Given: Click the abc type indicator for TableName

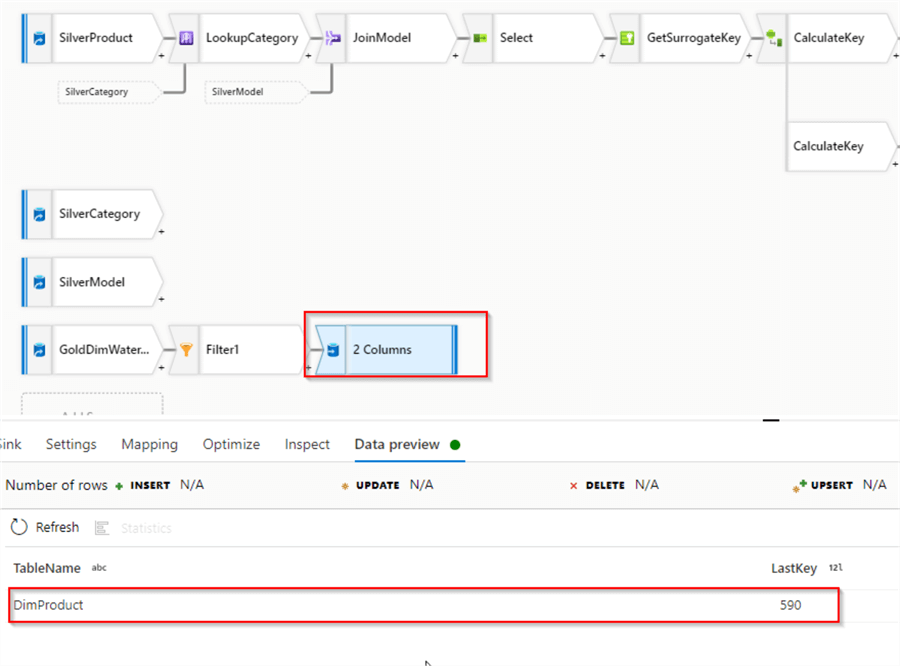Looking at the screenshot, I should coord(99,568).
